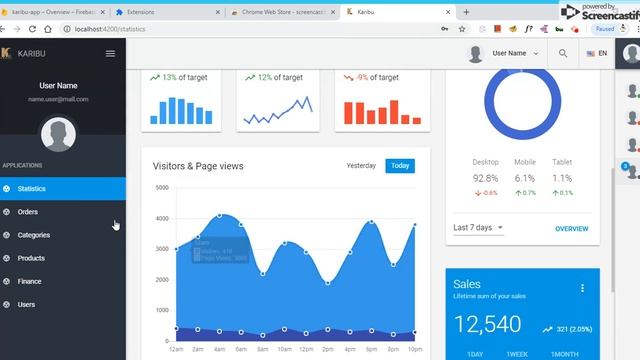This screenshot has width=640, height=360.
Task: Click the Karibu logo in the sidebar
Action: coord(6,53)
